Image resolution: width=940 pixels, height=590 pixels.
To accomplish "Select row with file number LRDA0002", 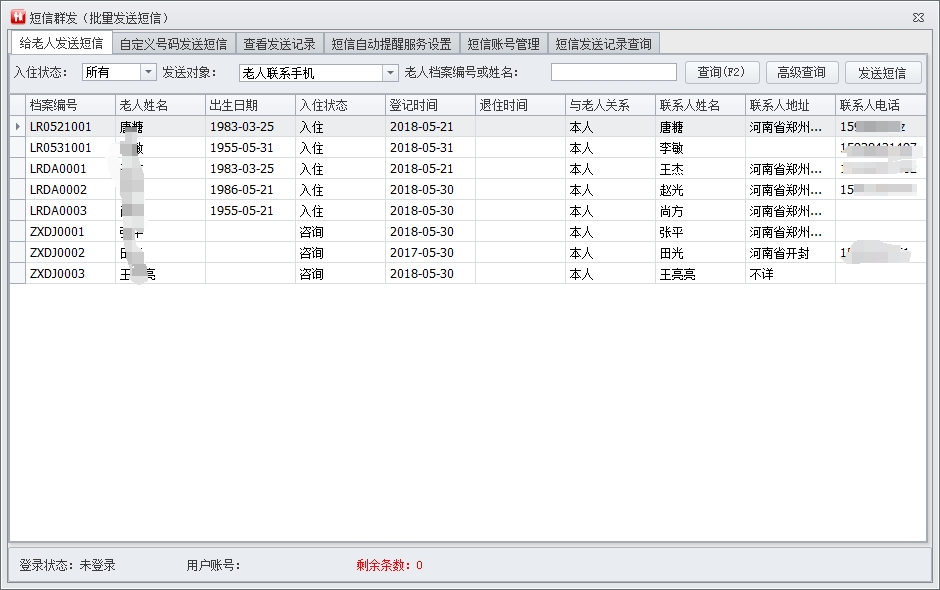I will (58, 190).
